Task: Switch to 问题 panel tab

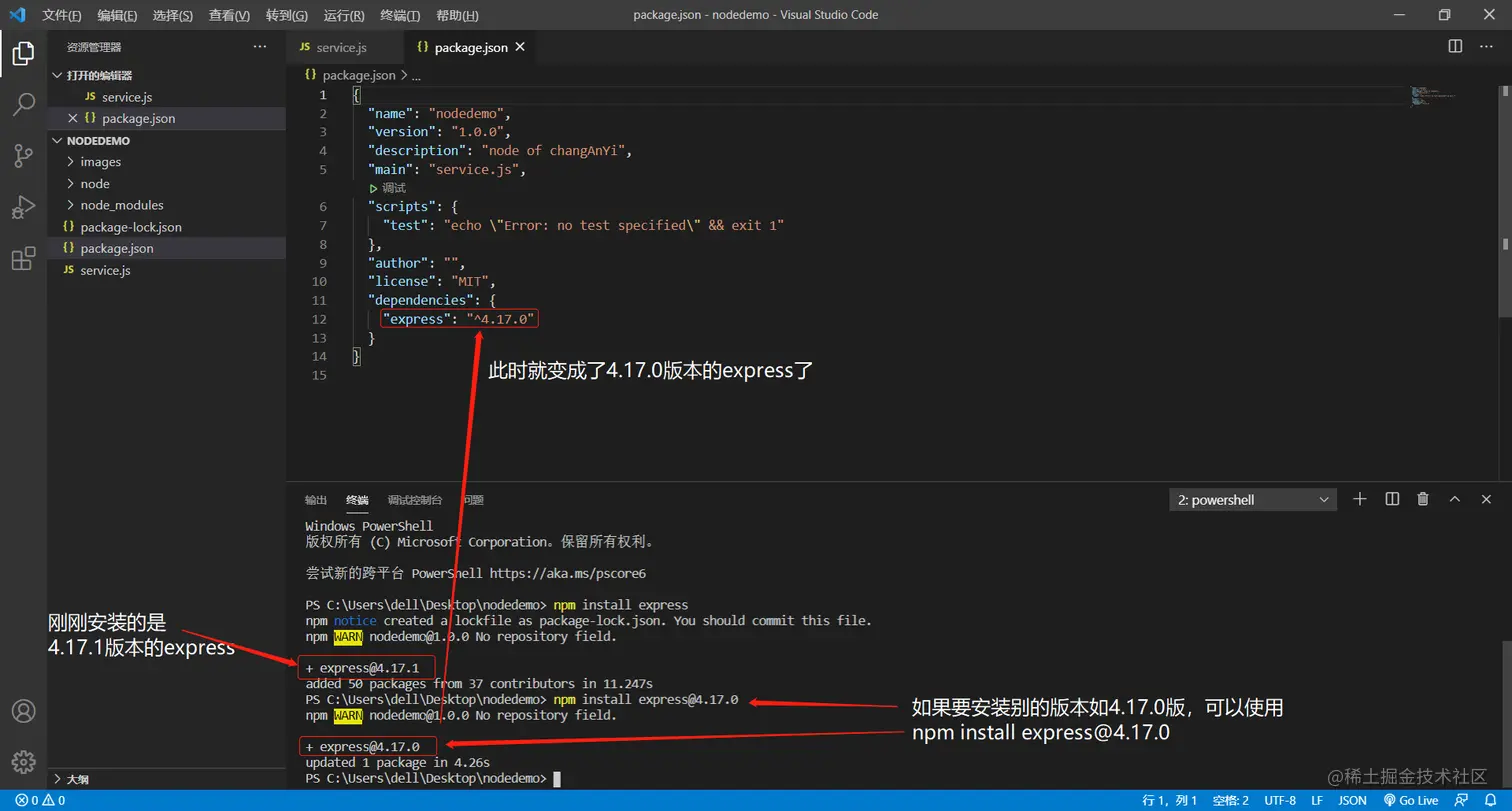Action: point(473,499)
